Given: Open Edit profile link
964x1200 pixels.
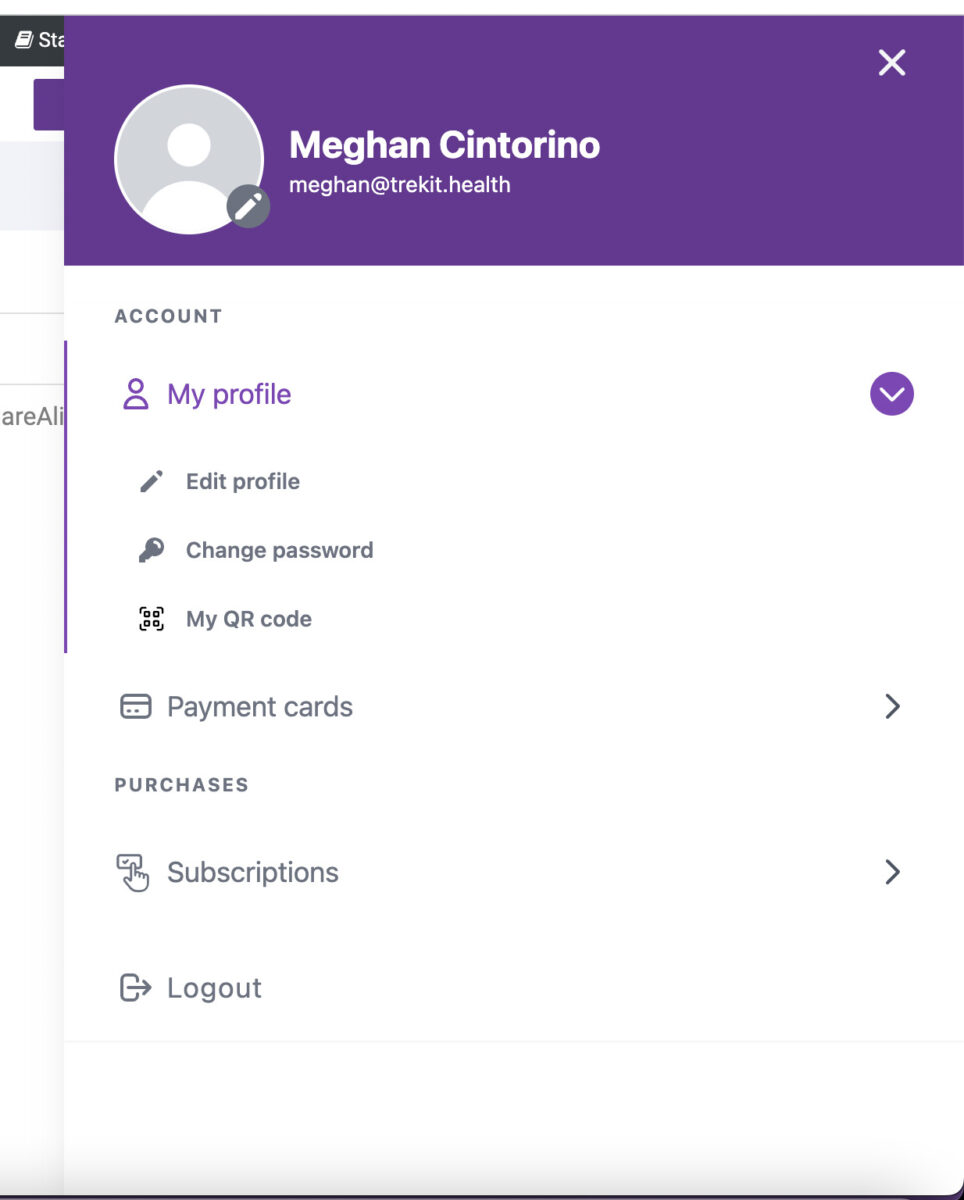Looking at the screenshot, I should 243,482.
